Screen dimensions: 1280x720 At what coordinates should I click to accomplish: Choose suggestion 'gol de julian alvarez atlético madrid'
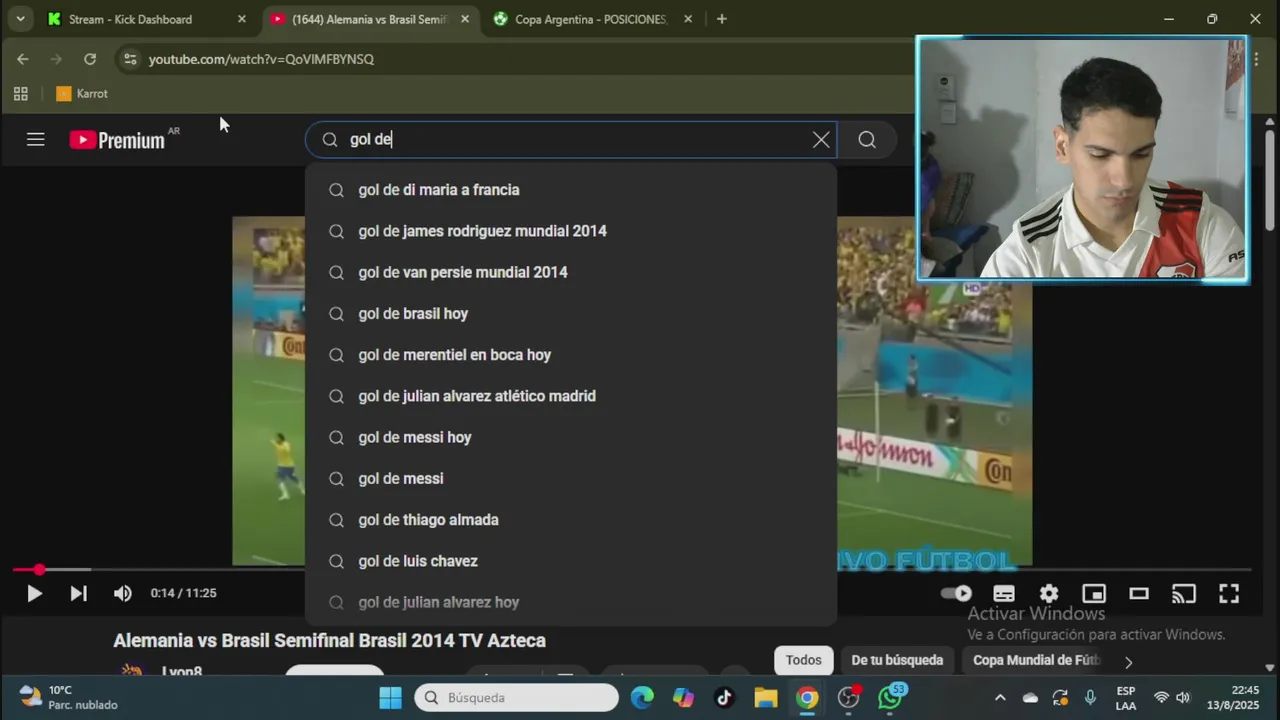571,396
